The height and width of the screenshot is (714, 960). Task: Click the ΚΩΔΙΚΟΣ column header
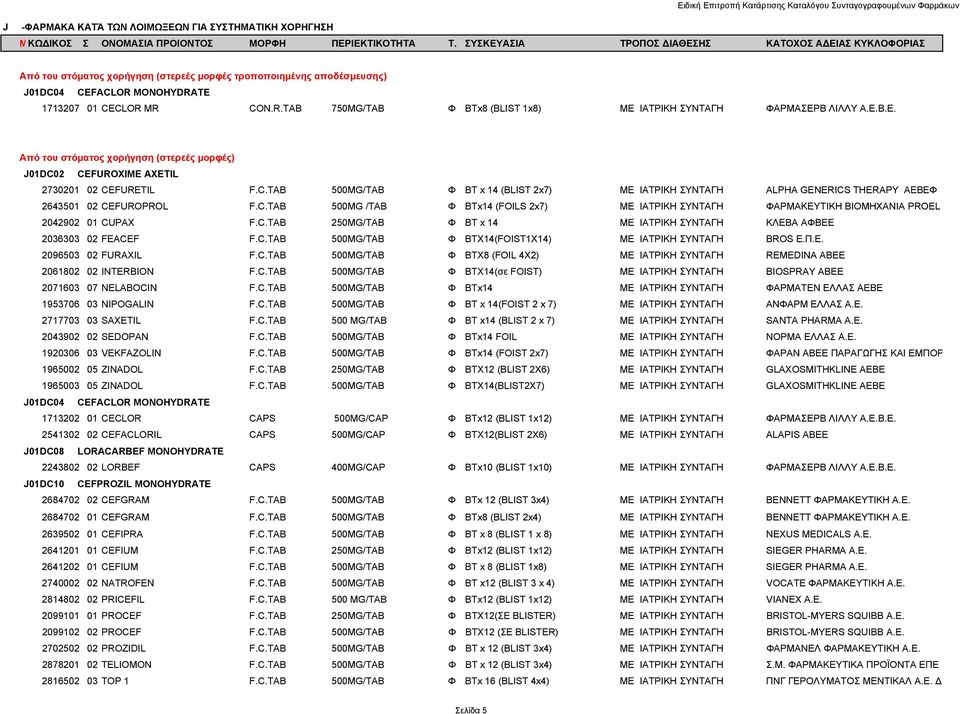tap(50, 43)
